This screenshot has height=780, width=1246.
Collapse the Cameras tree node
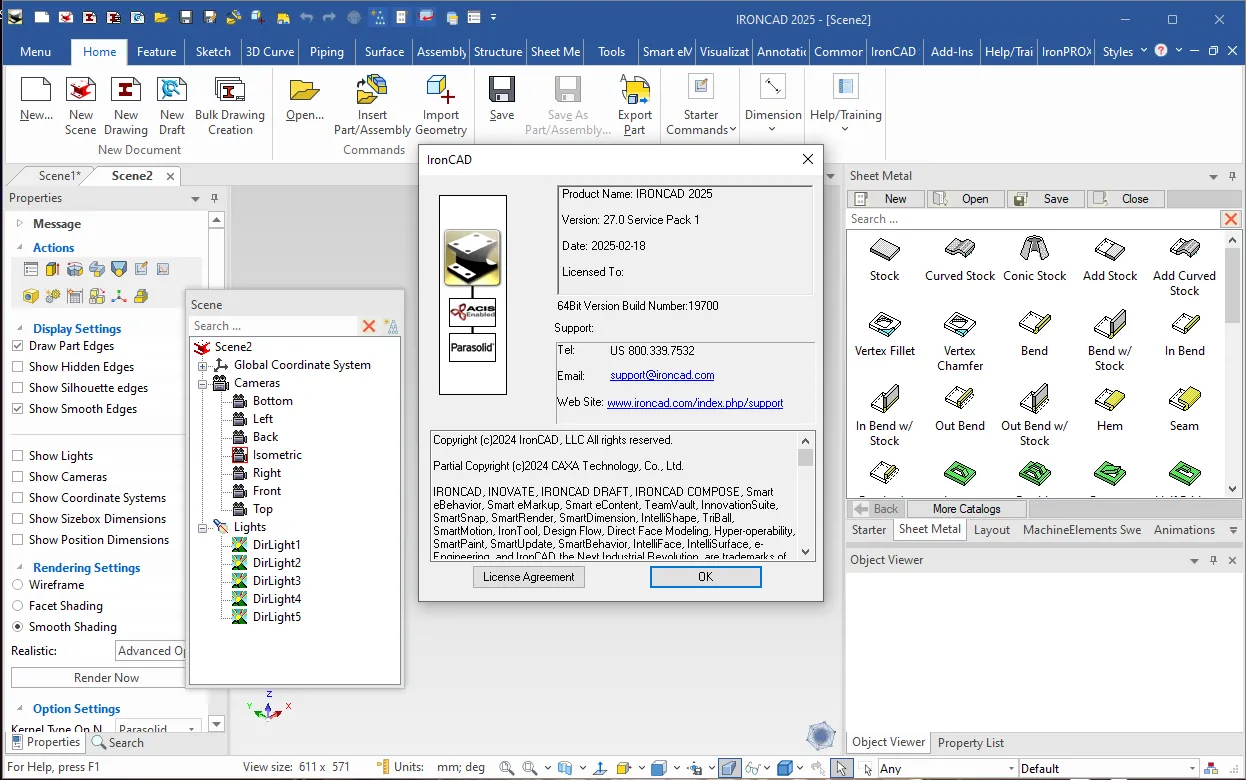(202, 383)
